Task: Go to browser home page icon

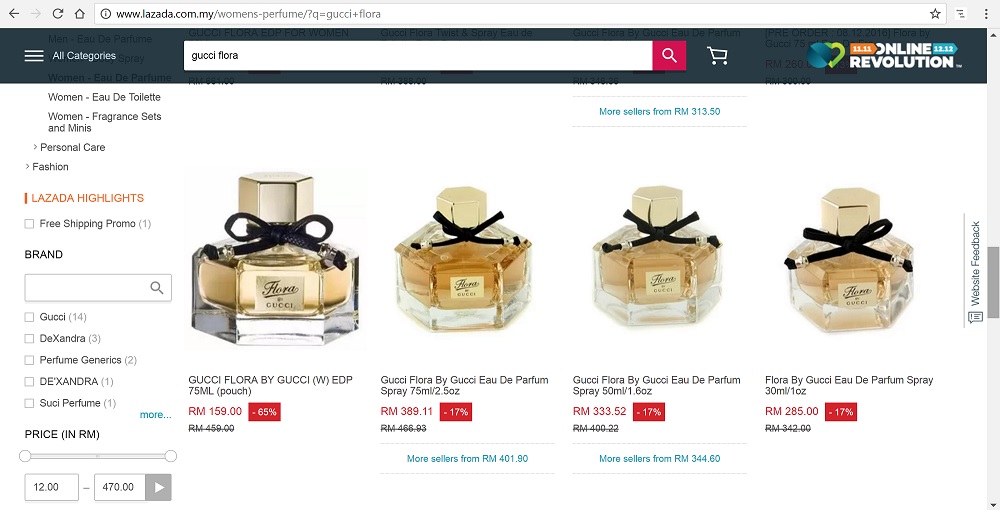Action: point(79,13)
